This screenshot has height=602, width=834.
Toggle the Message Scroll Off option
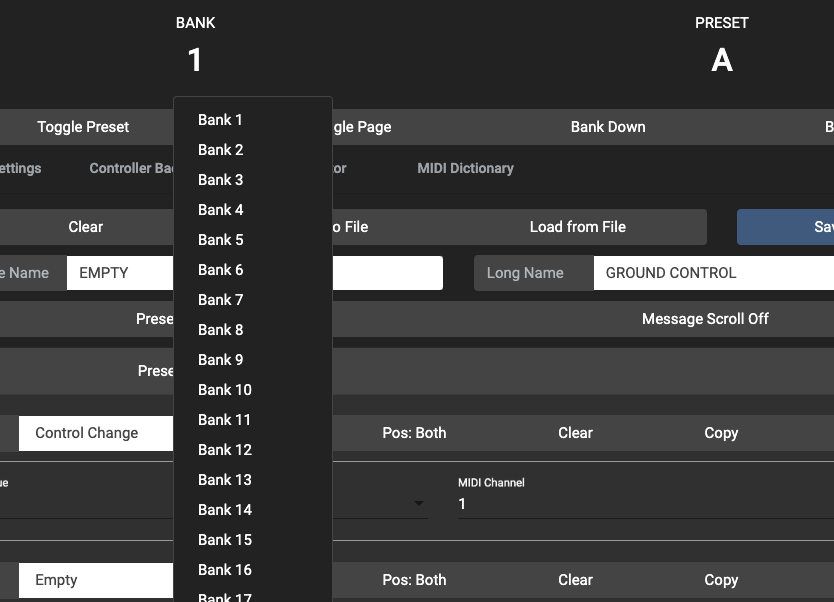coord(705,319)
